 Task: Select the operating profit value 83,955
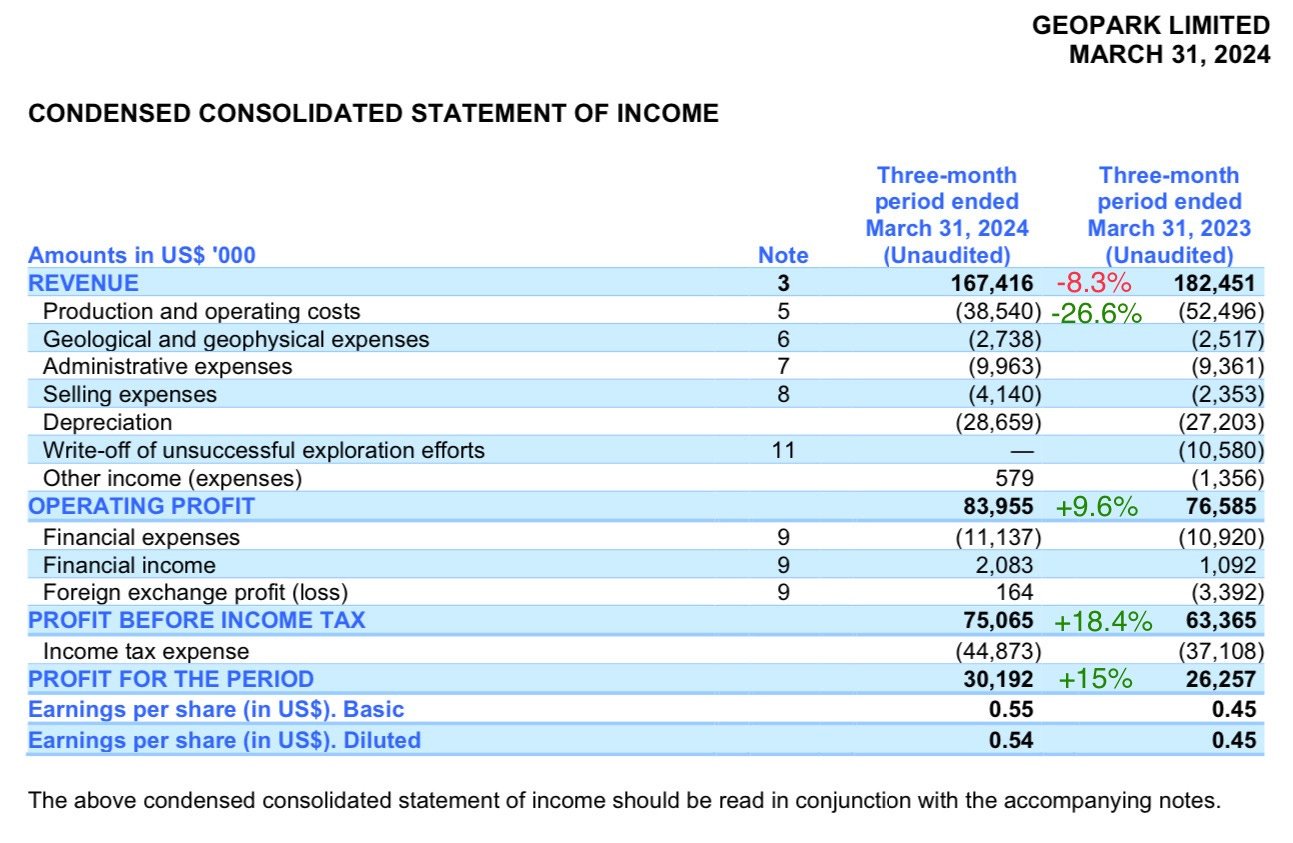(x=998, y=506)
